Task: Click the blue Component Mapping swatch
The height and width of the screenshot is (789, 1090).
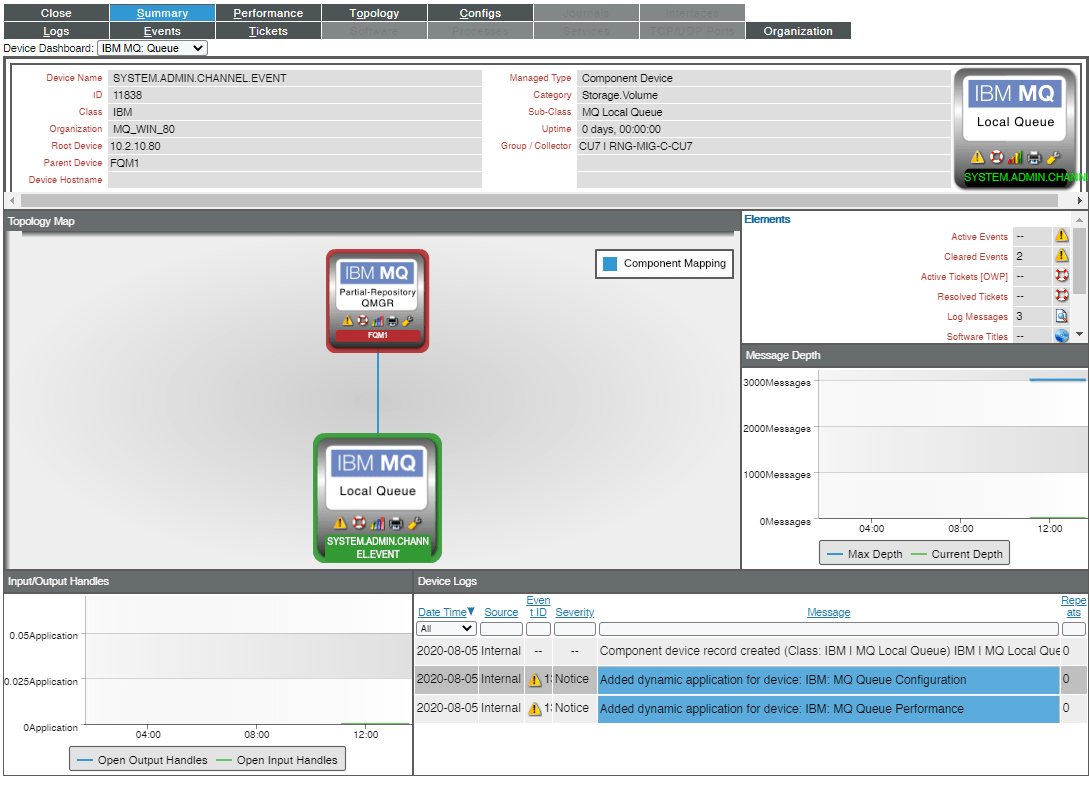Action: pos(610,264)
